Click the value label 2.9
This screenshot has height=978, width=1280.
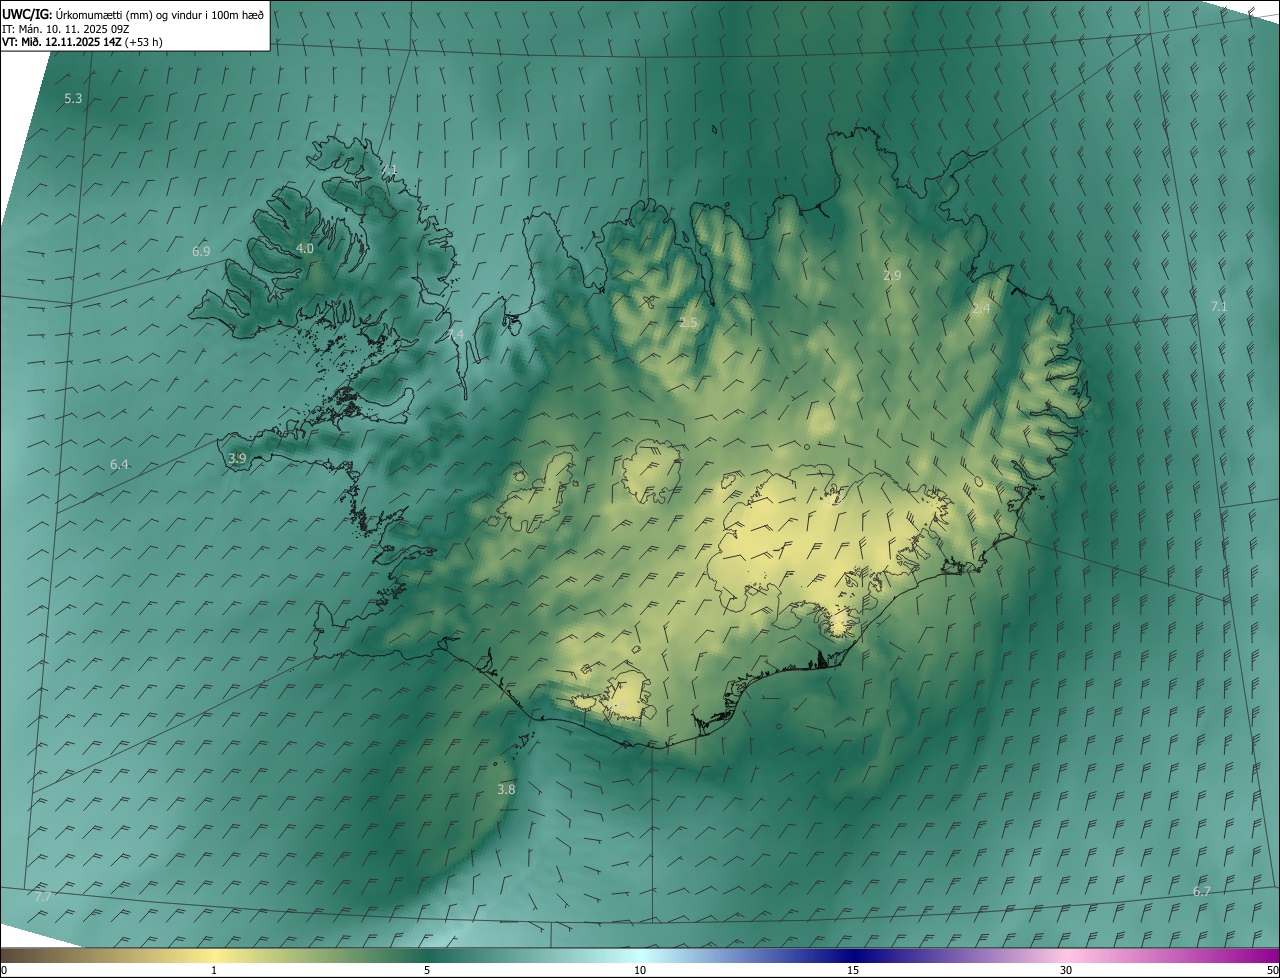tap(892, 275)
